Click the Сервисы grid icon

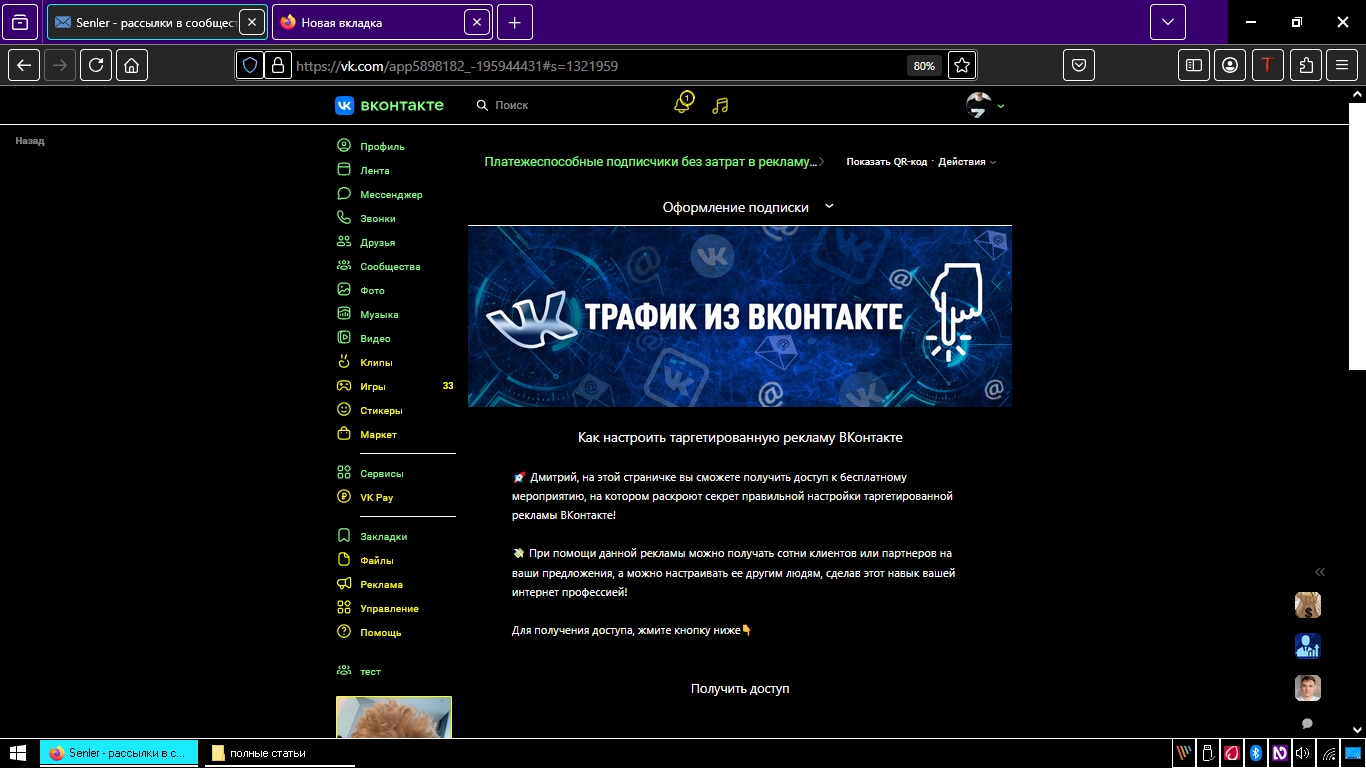pos(344,473)
